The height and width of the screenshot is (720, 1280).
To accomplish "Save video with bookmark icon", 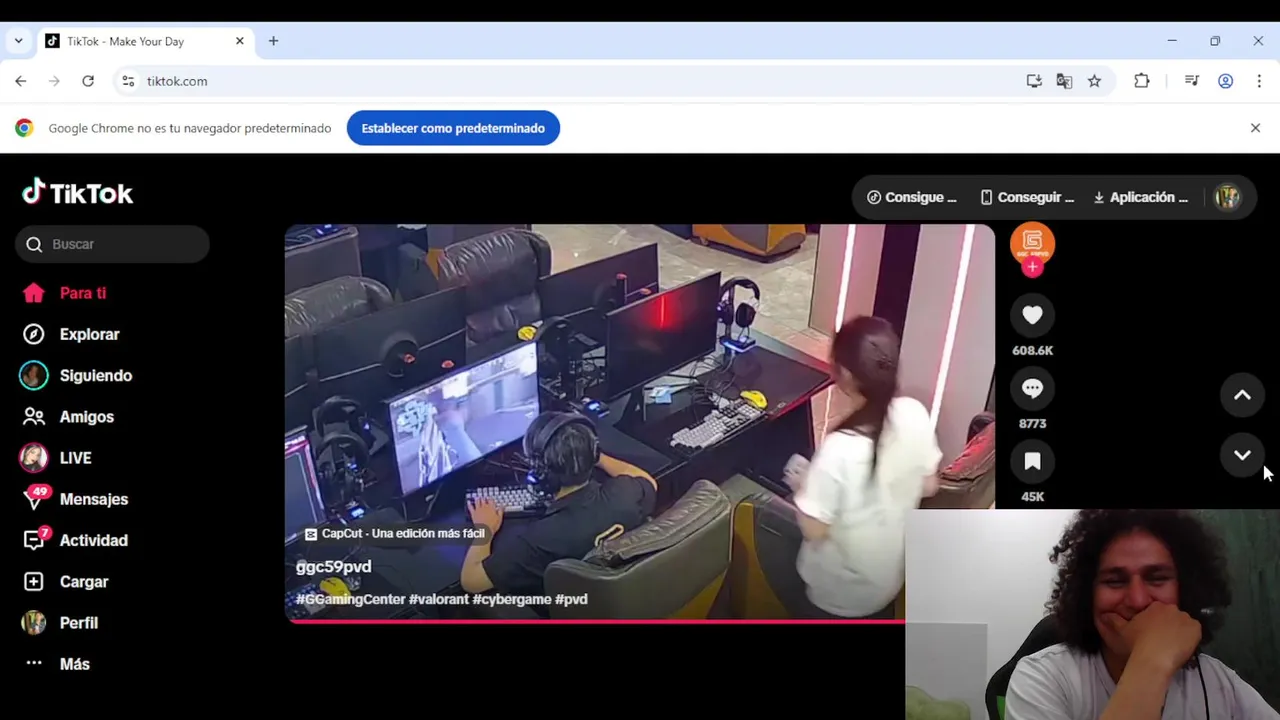I will tap(1032, 461).
